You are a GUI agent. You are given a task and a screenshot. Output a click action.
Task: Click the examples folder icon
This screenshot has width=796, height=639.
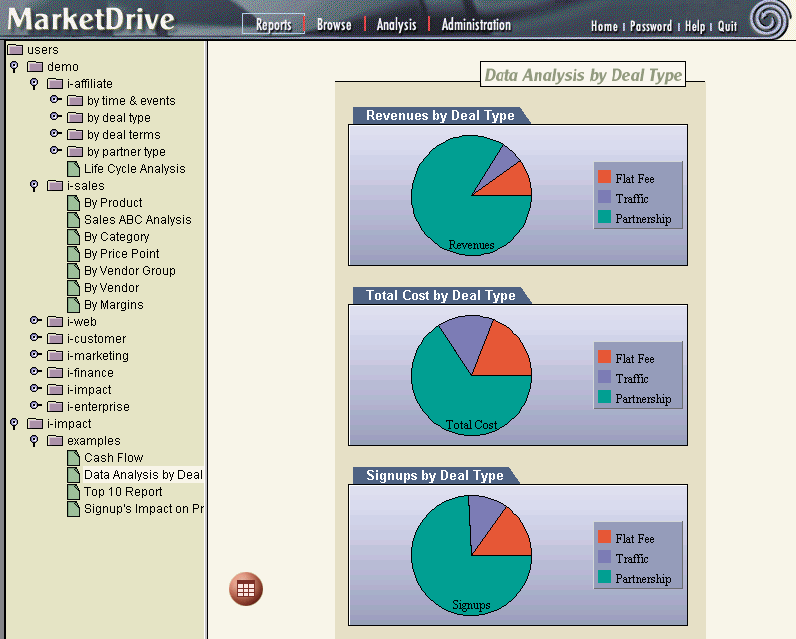click(x=55, y=441)
